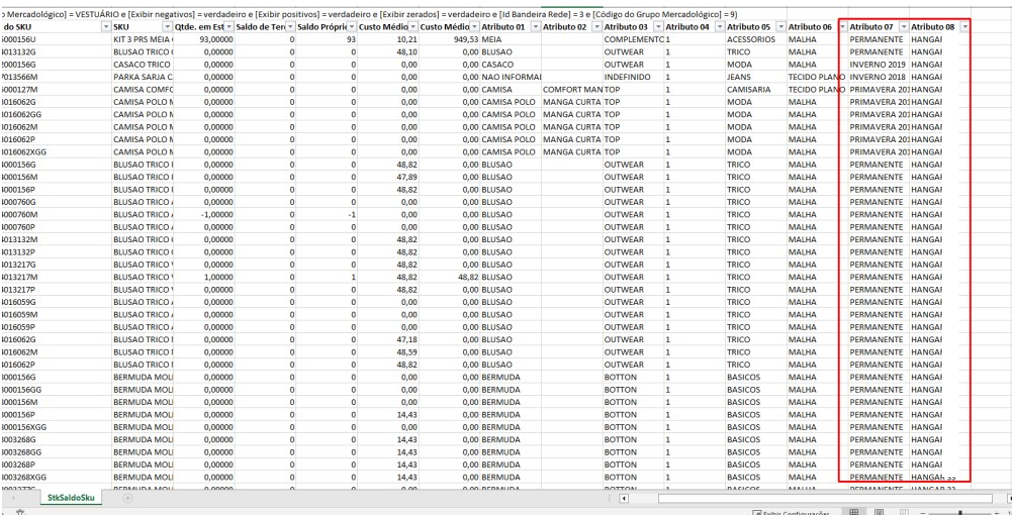Switch to Normal view in status bar
Viewport: 1027px width, 517px height.
pos(853,512)
